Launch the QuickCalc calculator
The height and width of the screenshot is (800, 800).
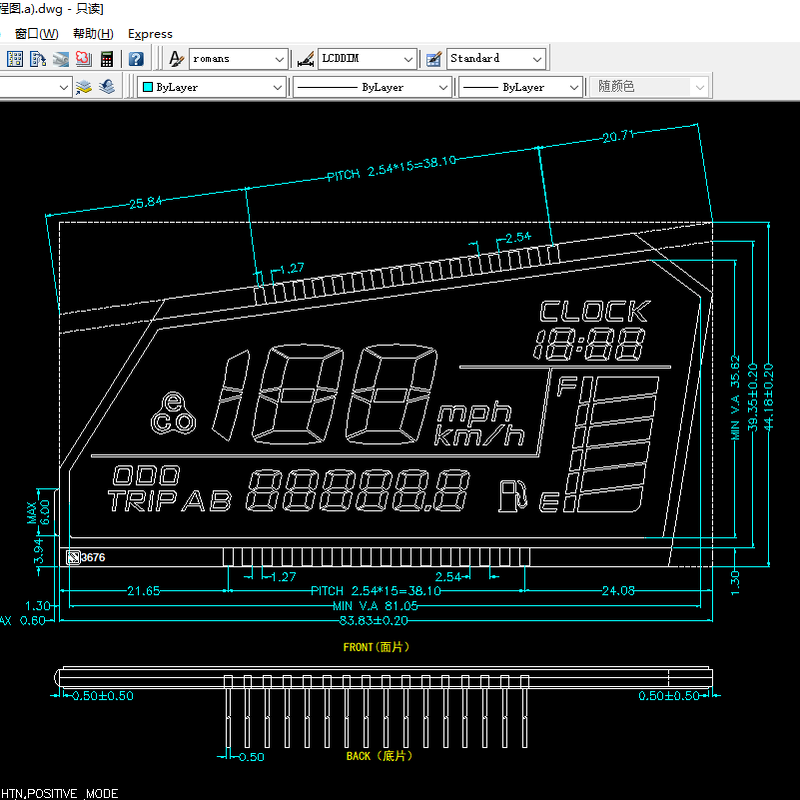(106, 59)
